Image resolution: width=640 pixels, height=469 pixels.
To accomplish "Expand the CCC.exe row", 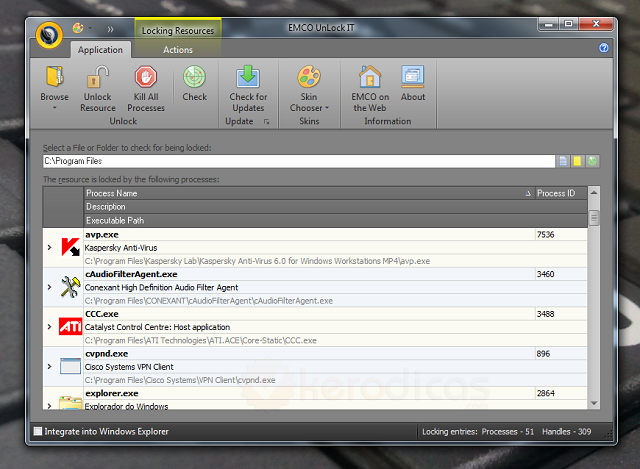I will pyautogui.click(x=49, y=327).
